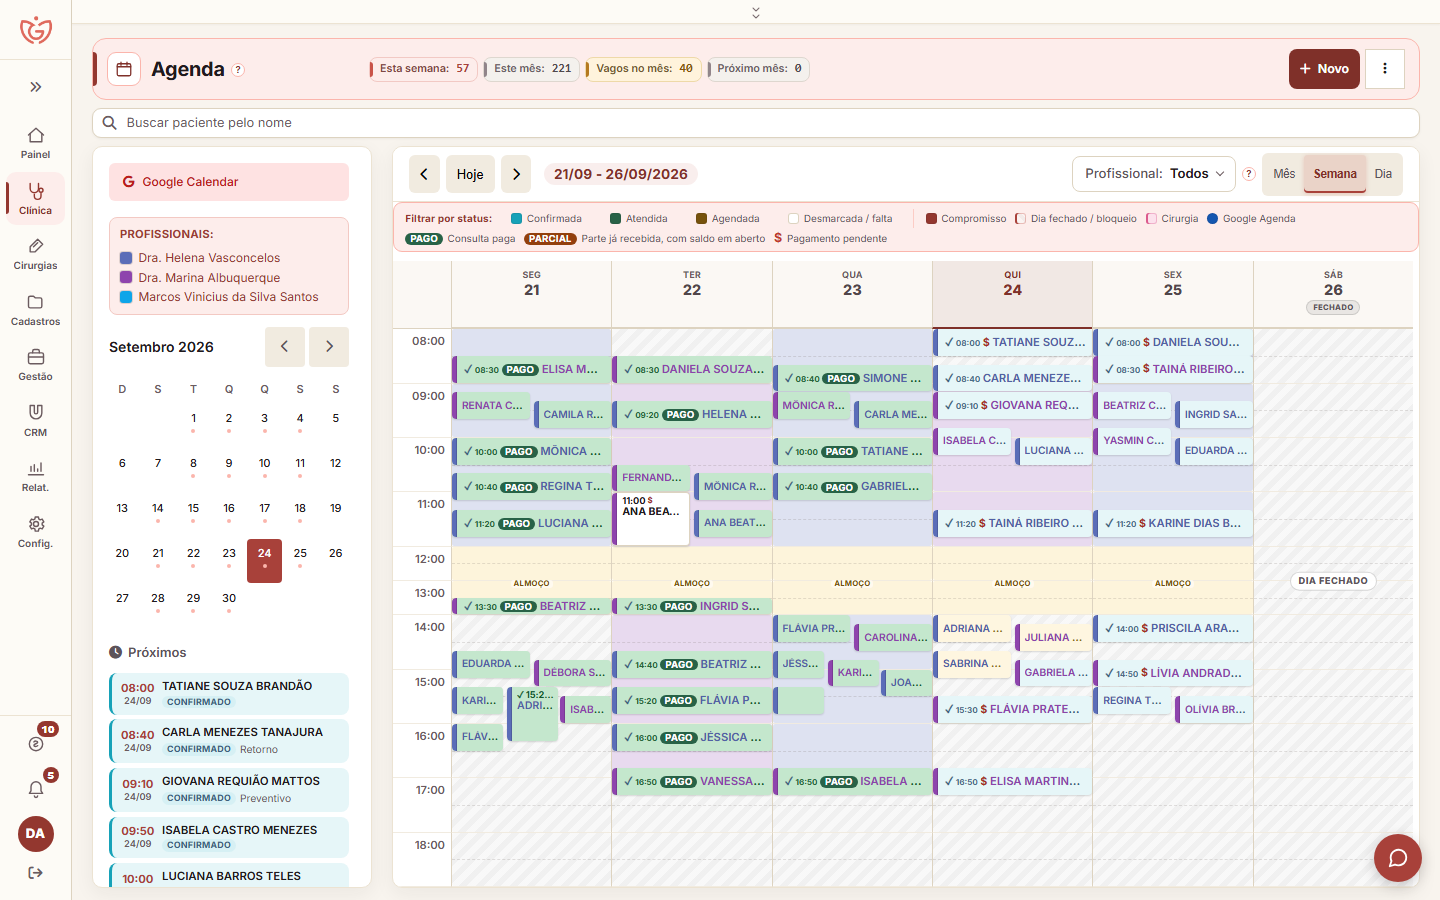Toggle the Desmarcada / falta filter
The width and height of the screenshot is (1440, 900).
pyautogui.click(x=840, y=218)
